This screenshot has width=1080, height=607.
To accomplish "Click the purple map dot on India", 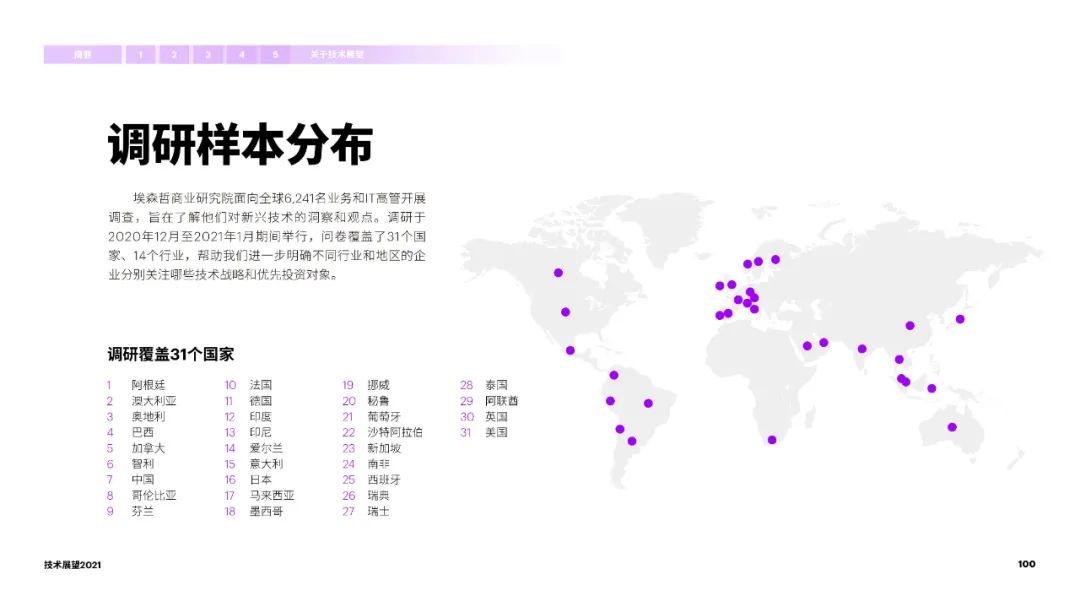I will [862, 349].
